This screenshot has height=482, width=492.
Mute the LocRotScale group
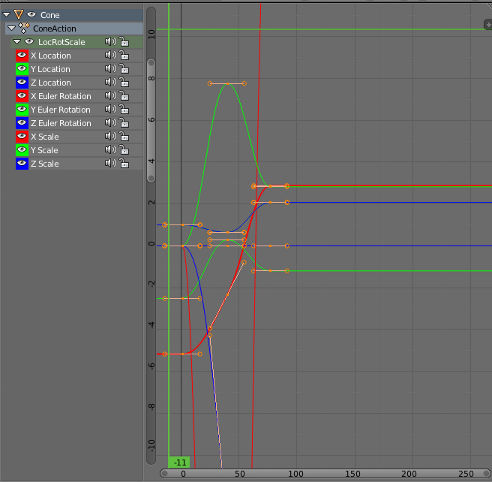tap(110, 42)
